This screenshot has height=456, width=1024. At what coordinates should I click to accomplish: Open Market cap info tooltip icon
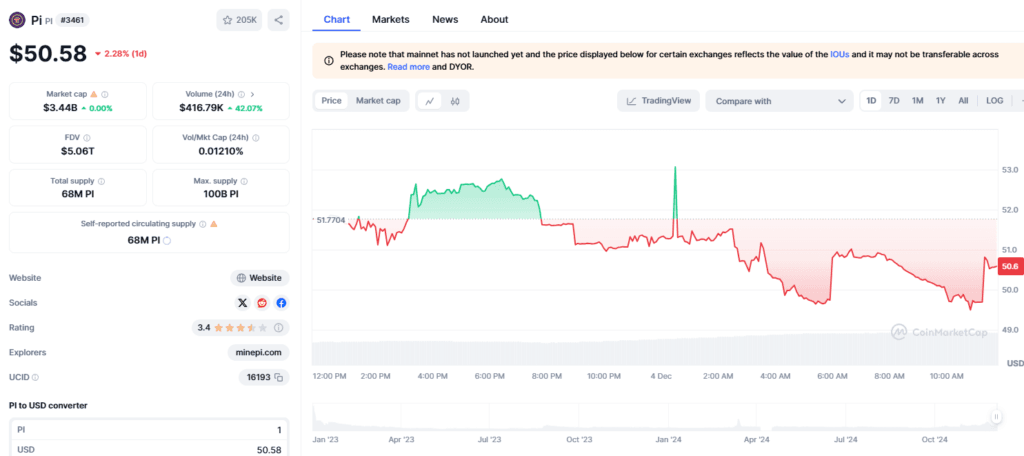coord(105,94)
